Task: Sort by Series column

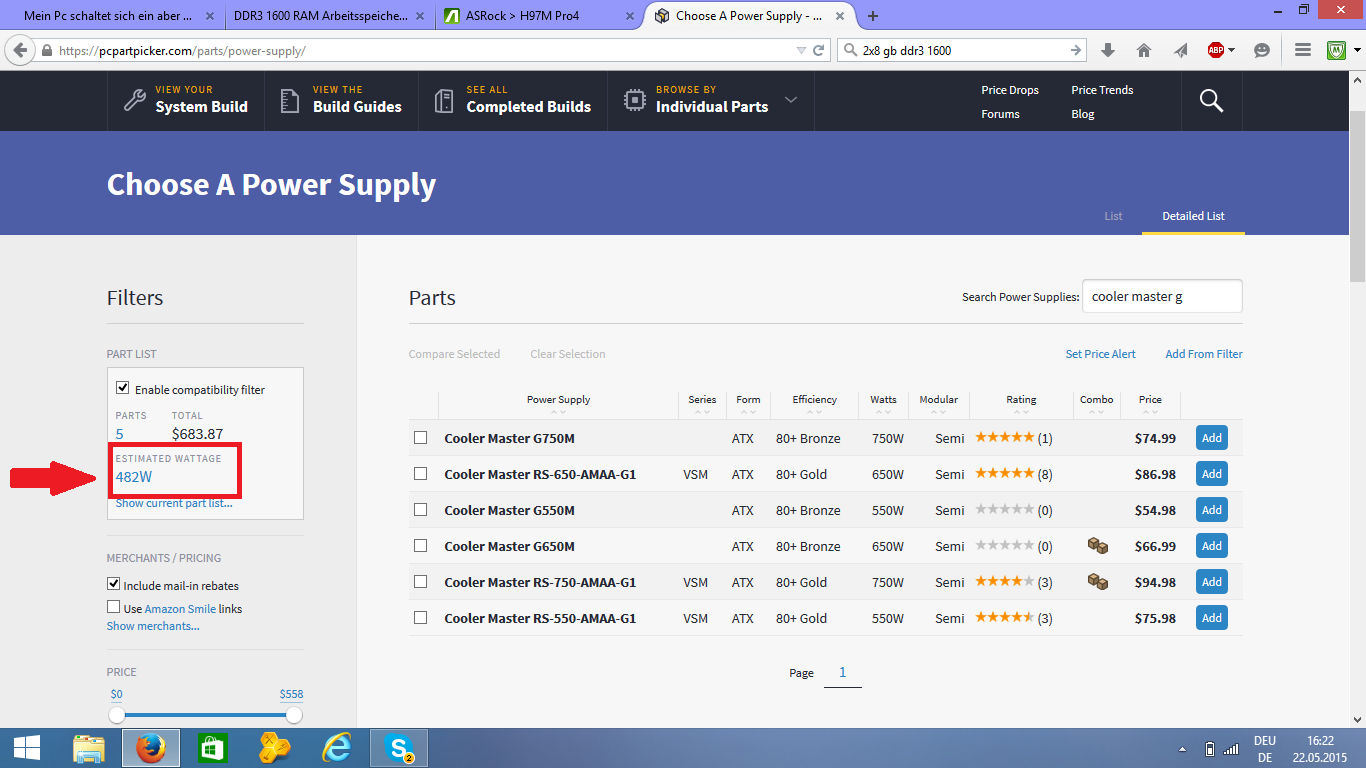Action: click(x=702, y=400)
